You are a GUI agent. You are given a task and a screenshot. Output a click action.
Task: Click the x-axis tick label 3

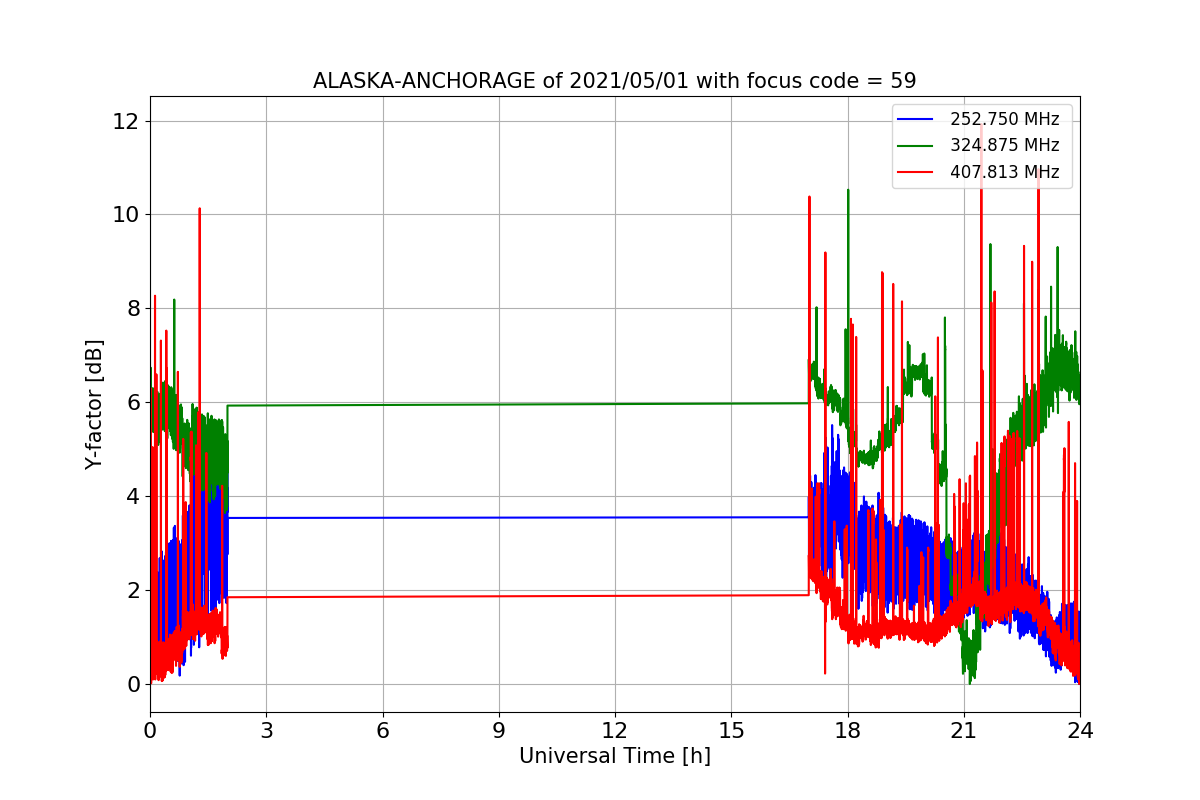pos(266,731)
